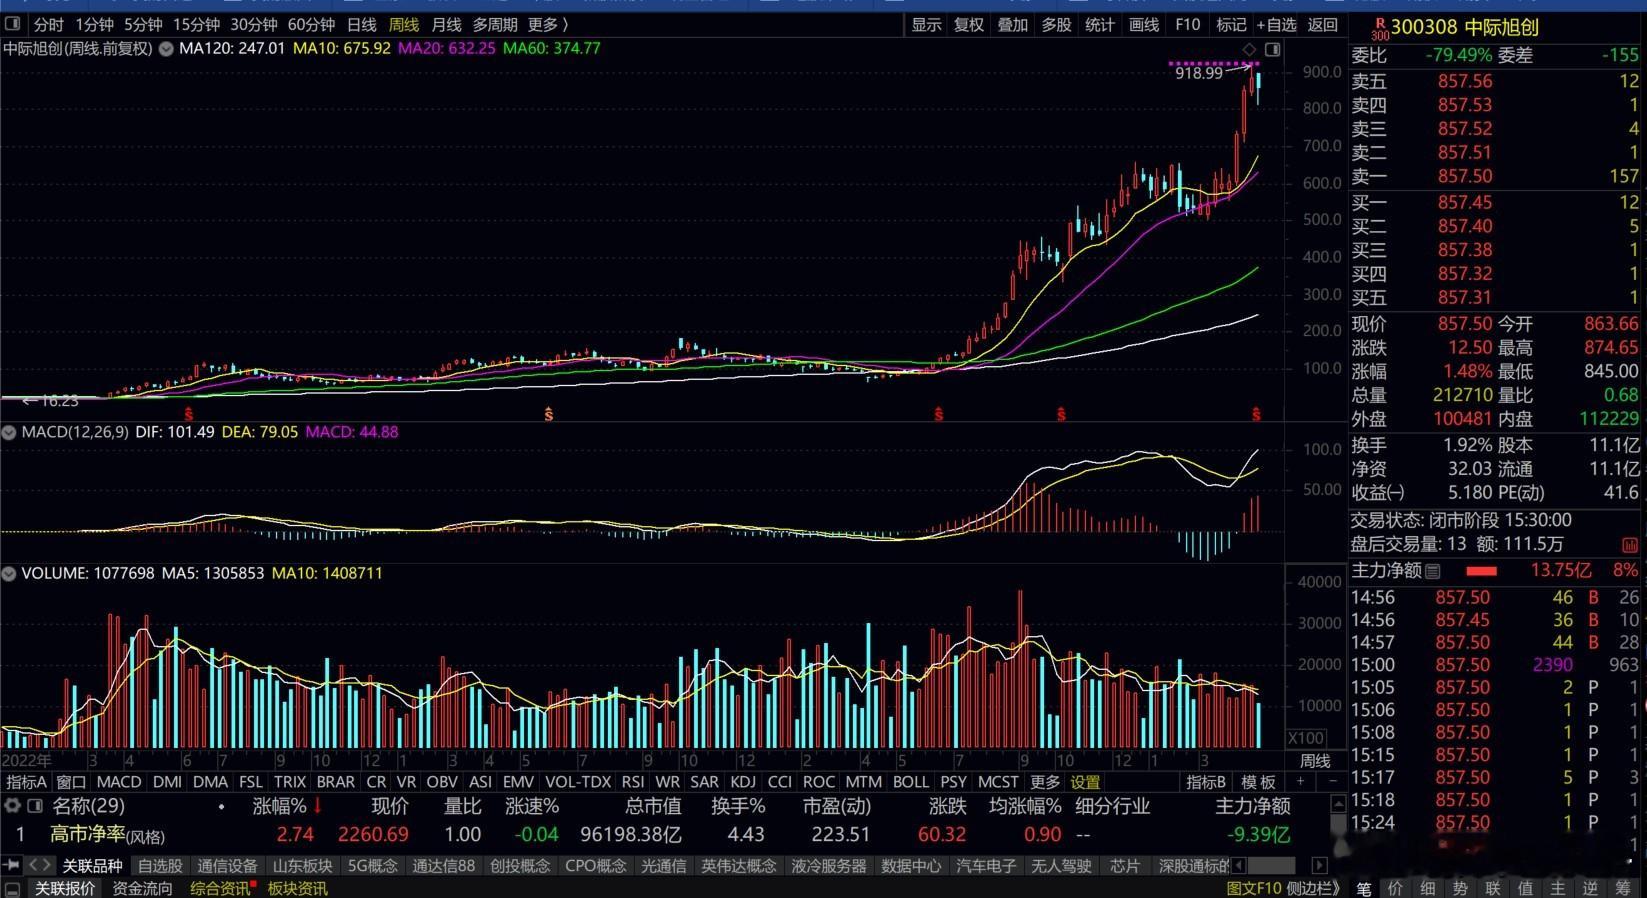Open the 主力净额 detail list icon
Screen dimensions: 1647x898
tap(1433, 571)
